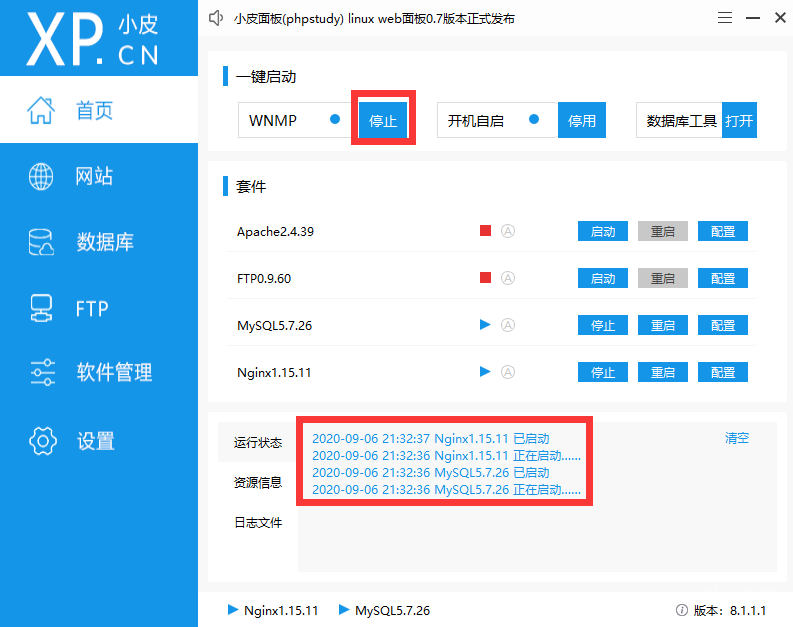Click the globe website icon
793x627 pixels.
[x=41, y=176]
